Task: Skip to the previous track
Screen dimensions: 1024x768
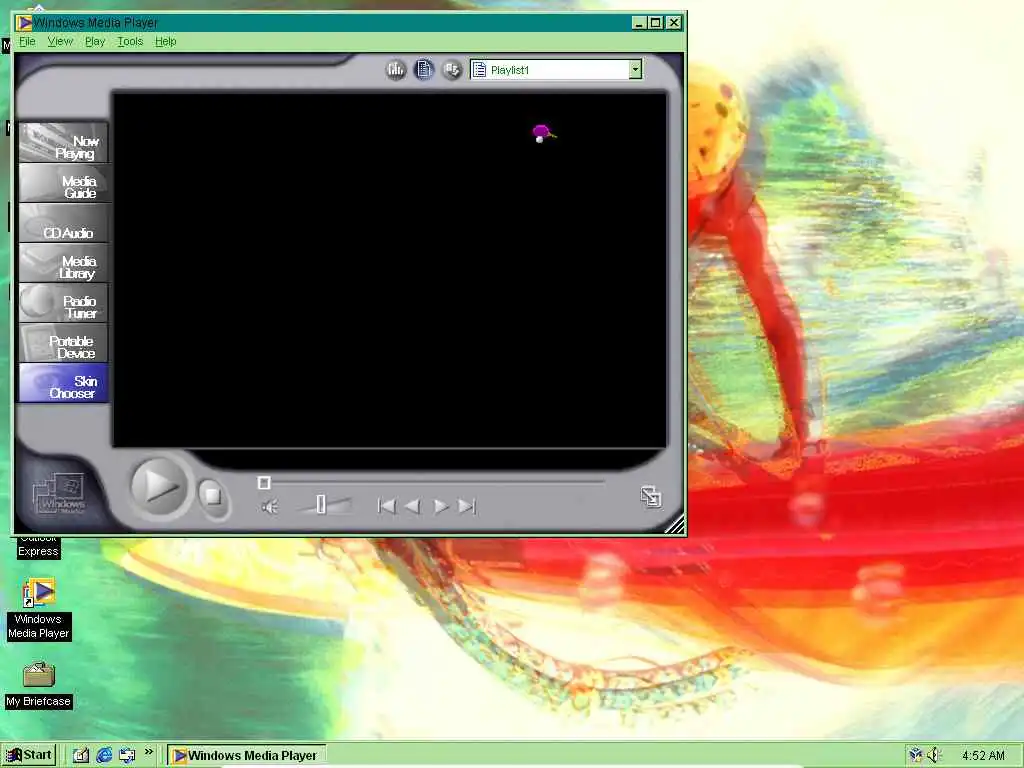Action: click(387, 506)
